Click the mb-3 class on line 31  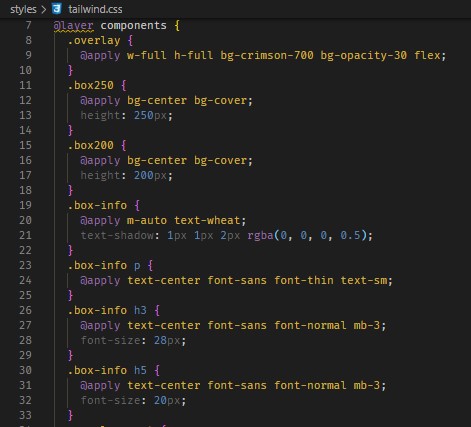tap(367, 385)
